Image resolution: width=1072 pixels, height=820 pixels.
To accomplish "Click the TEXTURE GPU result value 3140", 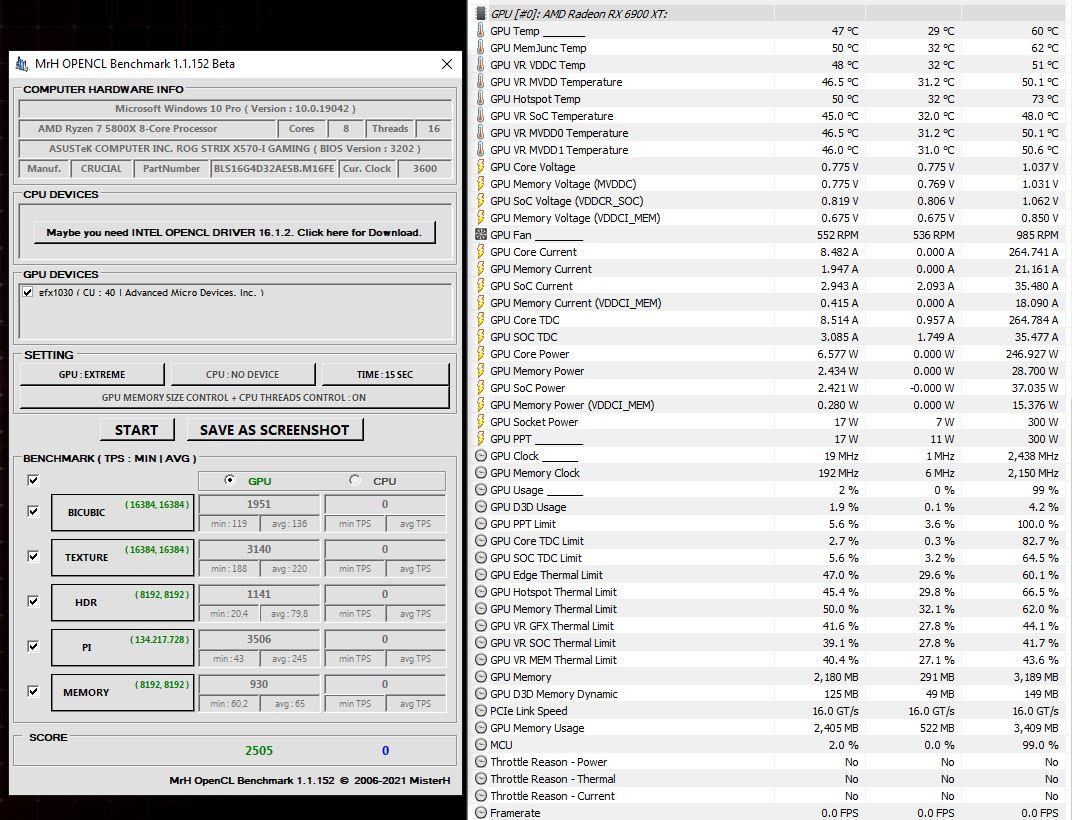I will (x=259, y=549).
